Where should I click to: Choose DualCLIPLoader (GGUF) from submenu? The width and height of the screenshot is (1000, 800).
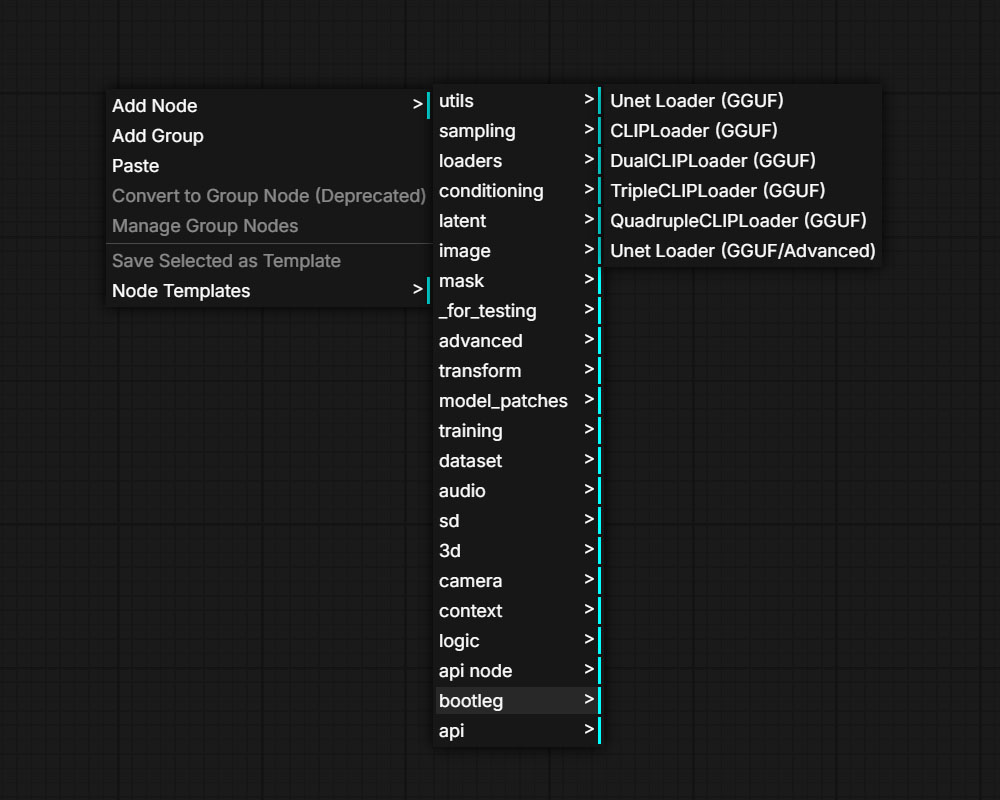(713, 161)
